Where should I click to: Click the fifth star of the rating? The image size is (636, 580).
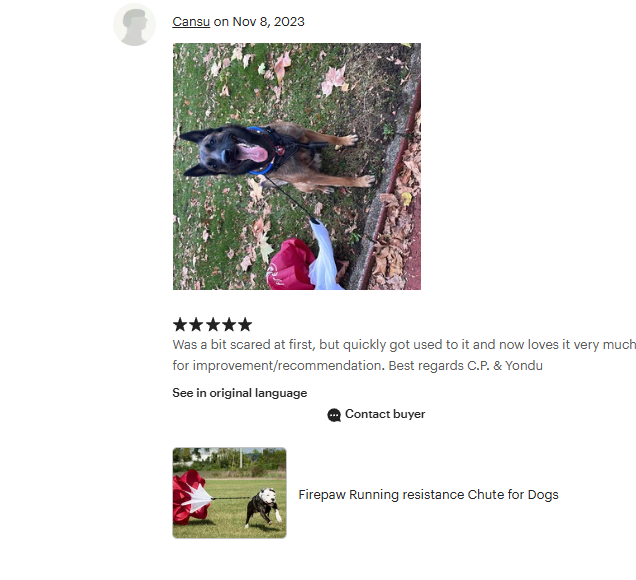tap(245, 324)
